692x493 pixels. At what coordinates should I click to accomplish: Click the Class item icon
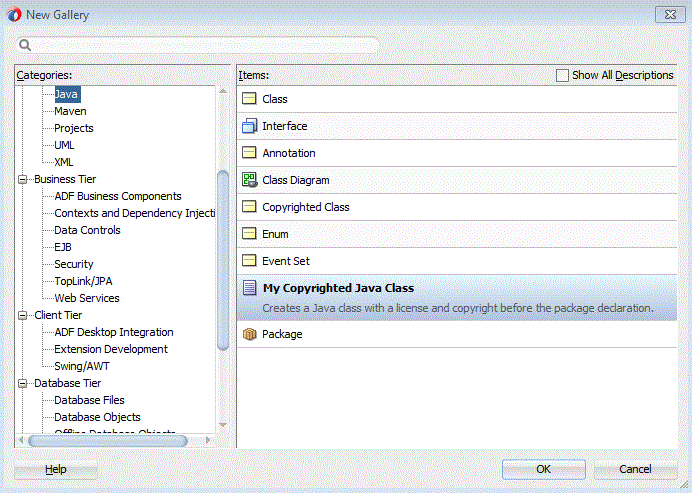coord(249,99)
